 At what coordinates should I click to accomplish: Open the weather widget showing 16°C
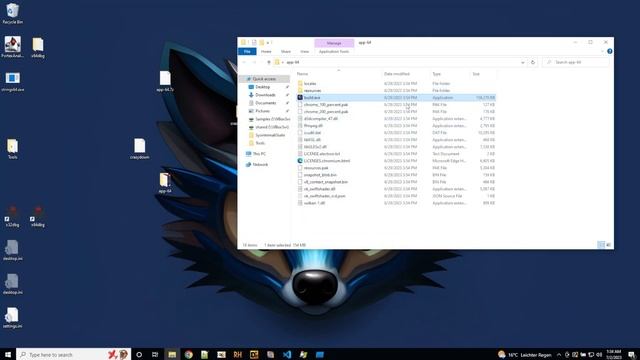coord(524,354)
